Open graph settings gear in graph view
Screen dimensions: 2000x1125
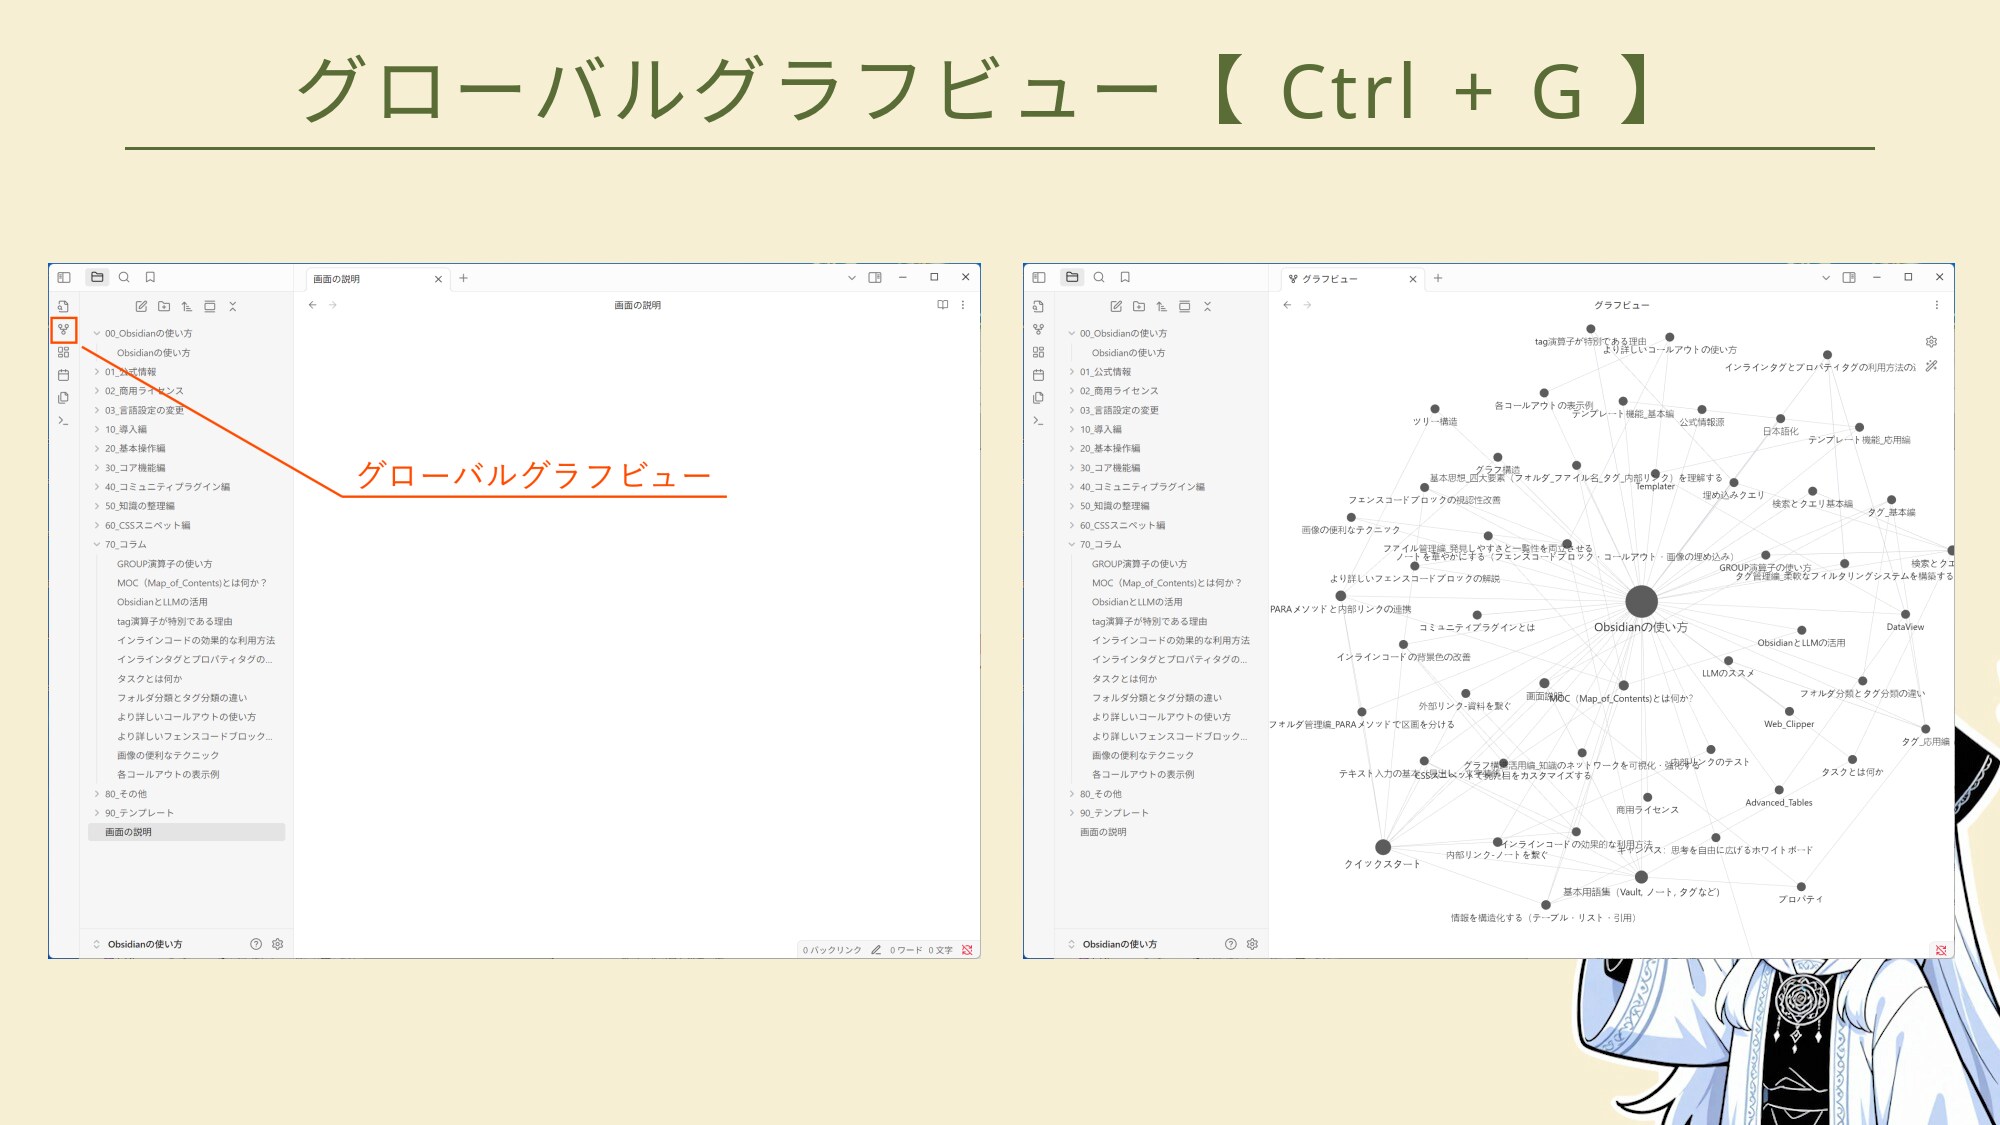[x=1931, y=342]
